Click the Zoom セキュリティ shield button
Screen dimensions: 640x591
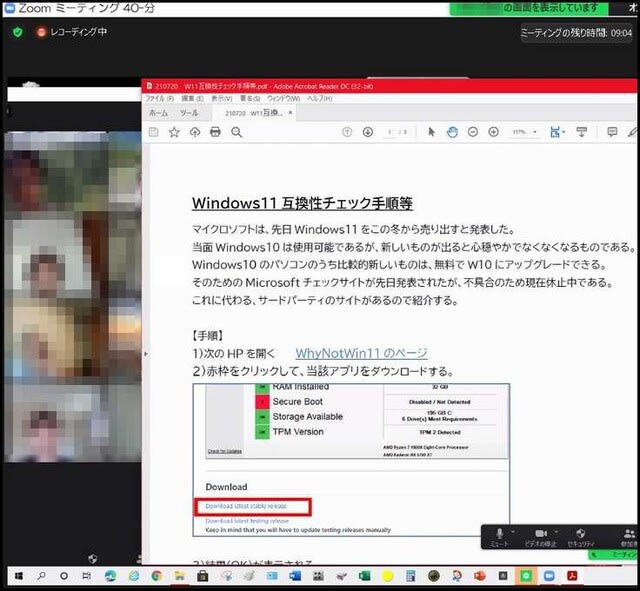click(581, 537)
